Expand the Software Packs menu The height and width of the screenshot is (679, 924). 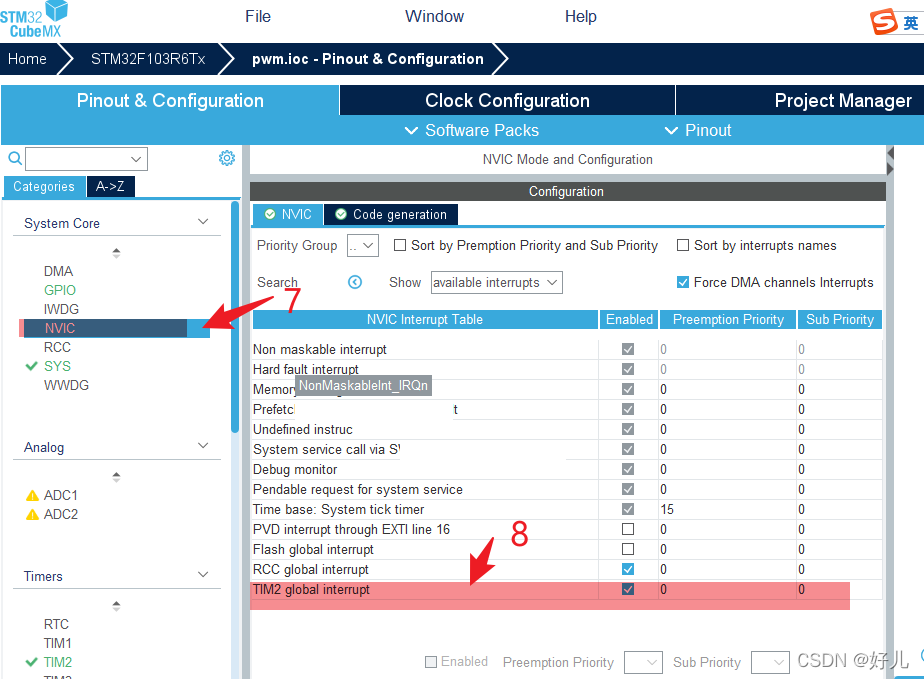point(471,130)
